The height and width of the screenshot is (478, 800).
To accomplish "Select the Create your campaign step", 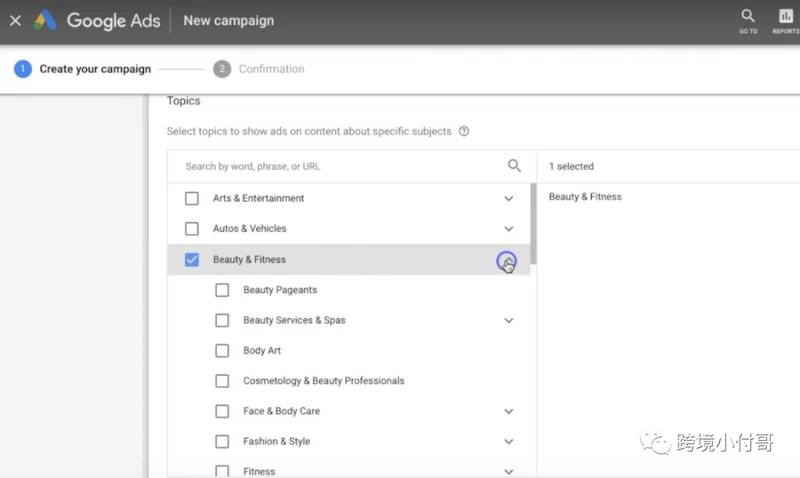I will (x=95, y=69).
